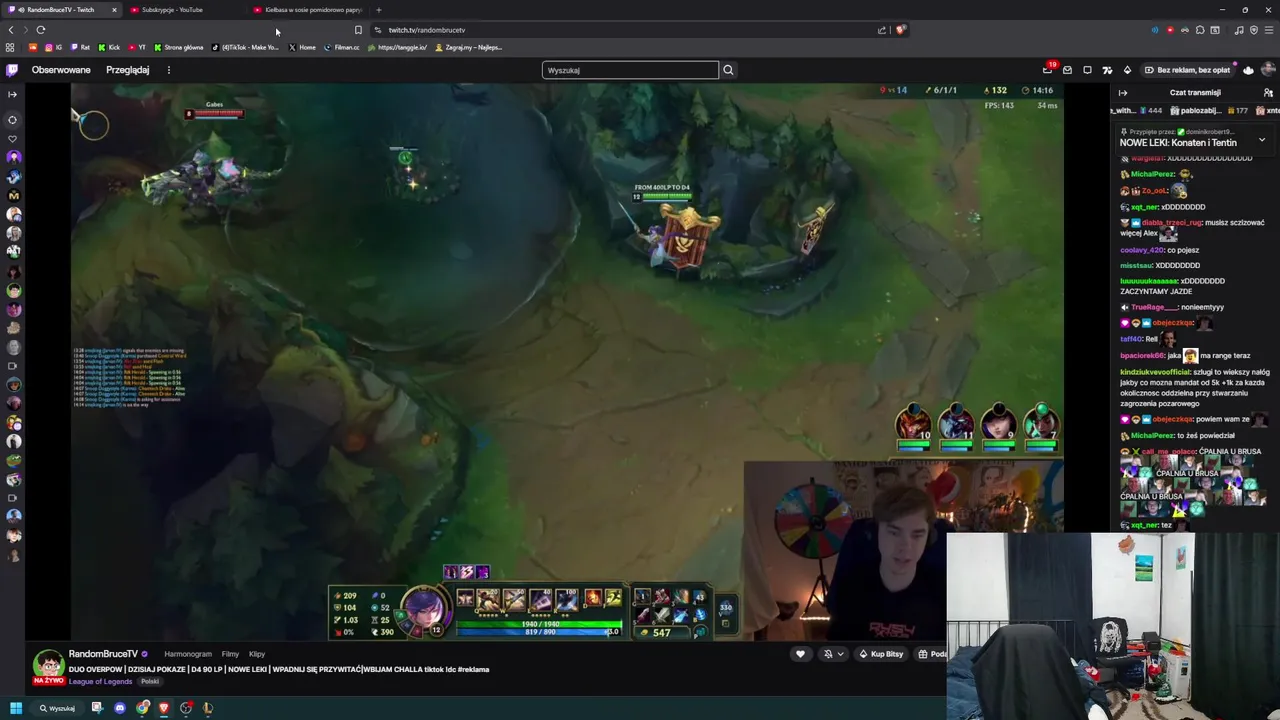Open Brave main hamburger menu

1268,30
